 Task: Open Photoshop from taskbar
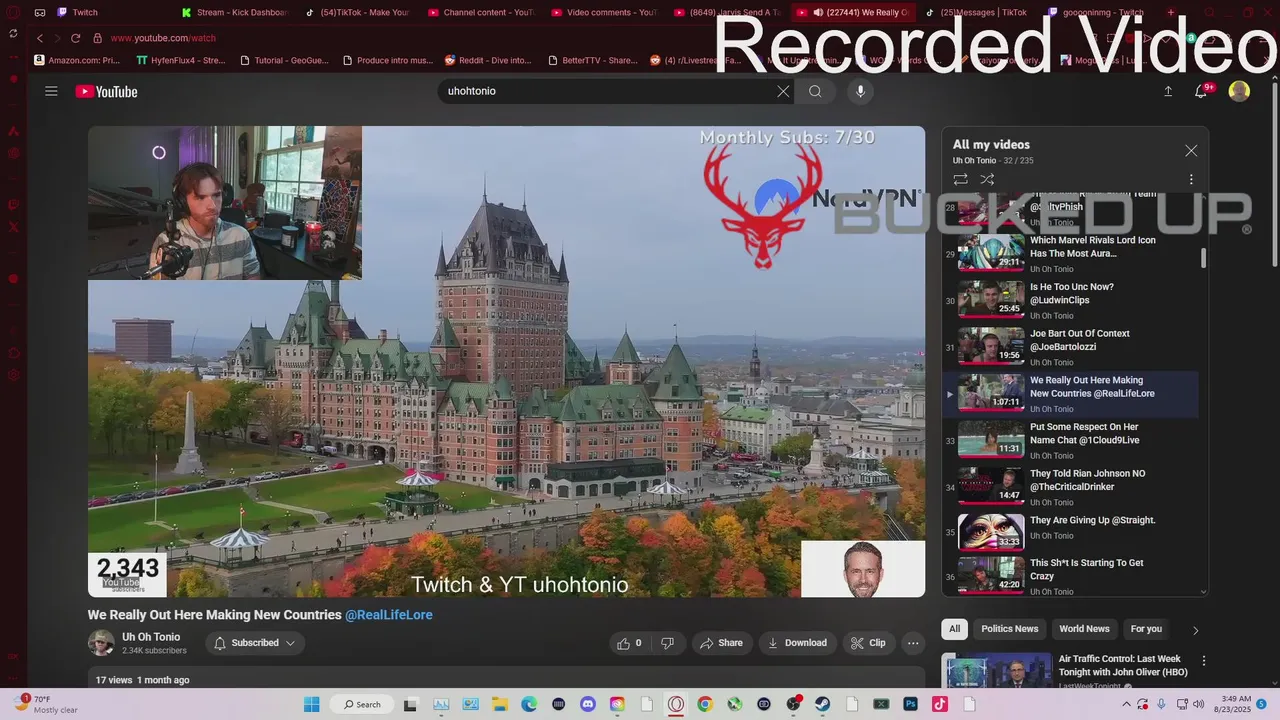[x=911, y=704]
